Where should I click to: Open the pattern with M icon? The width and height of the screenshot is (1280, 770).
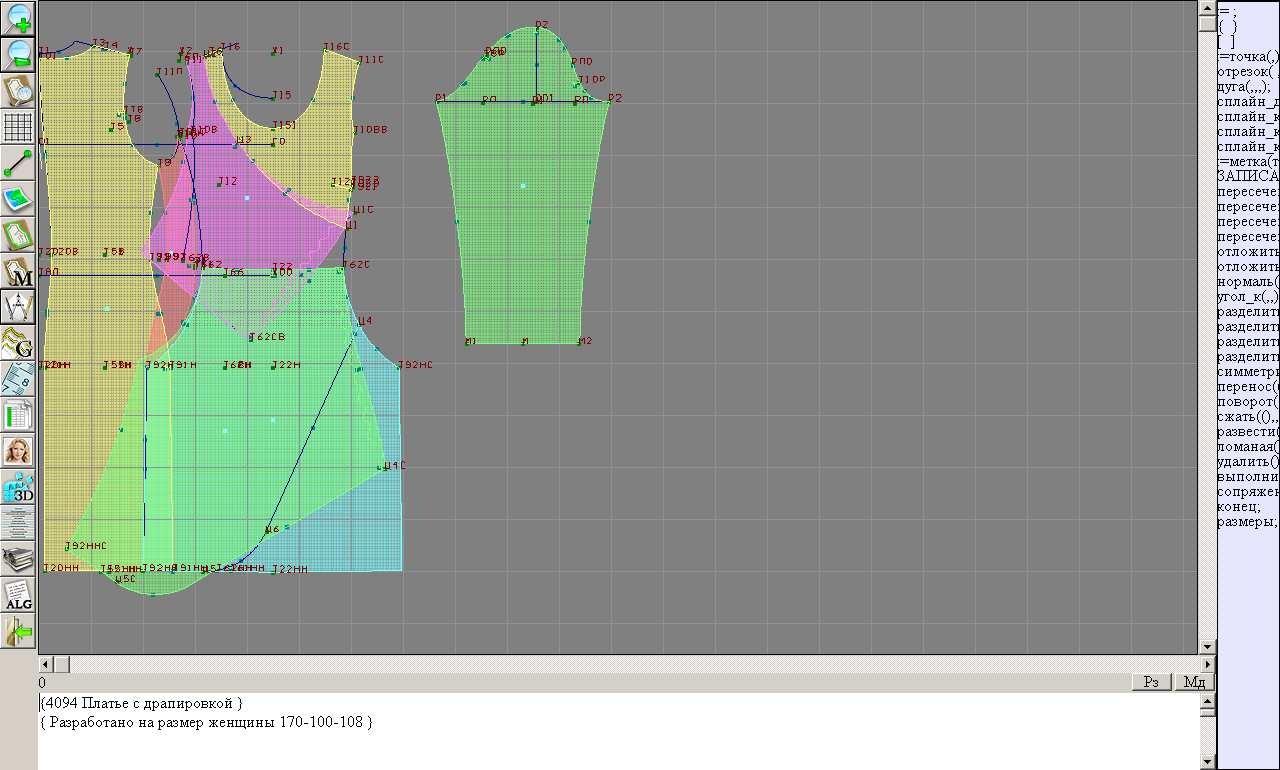tap(19, 271)
